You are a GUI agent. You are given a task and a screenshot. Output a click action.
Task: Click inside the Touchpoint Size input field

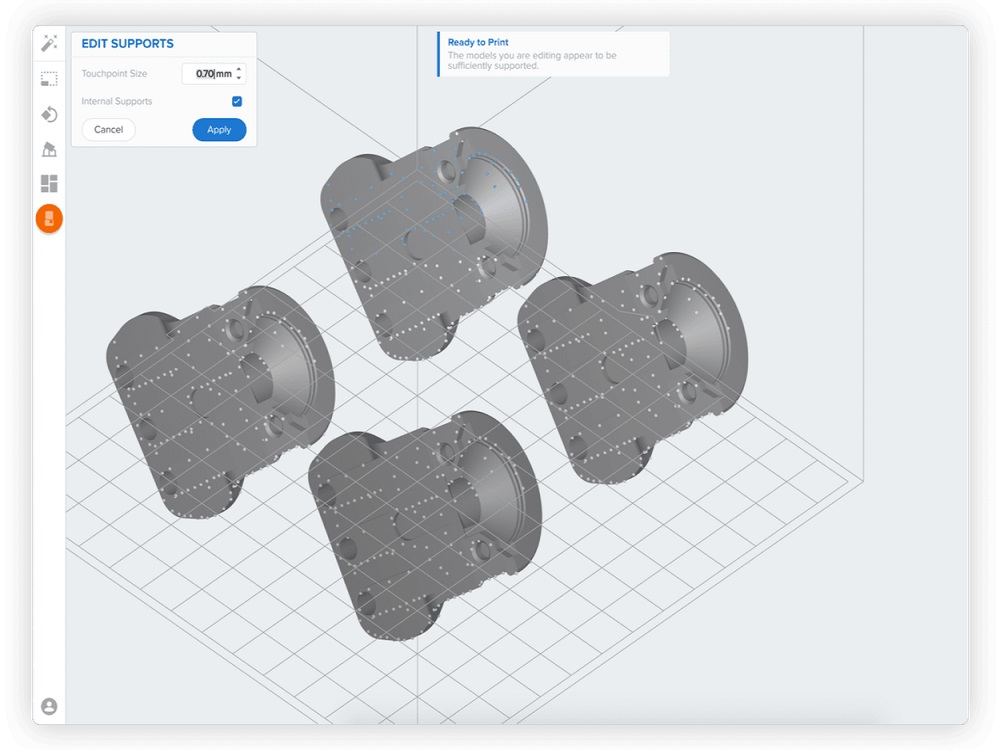pos(208,73)
